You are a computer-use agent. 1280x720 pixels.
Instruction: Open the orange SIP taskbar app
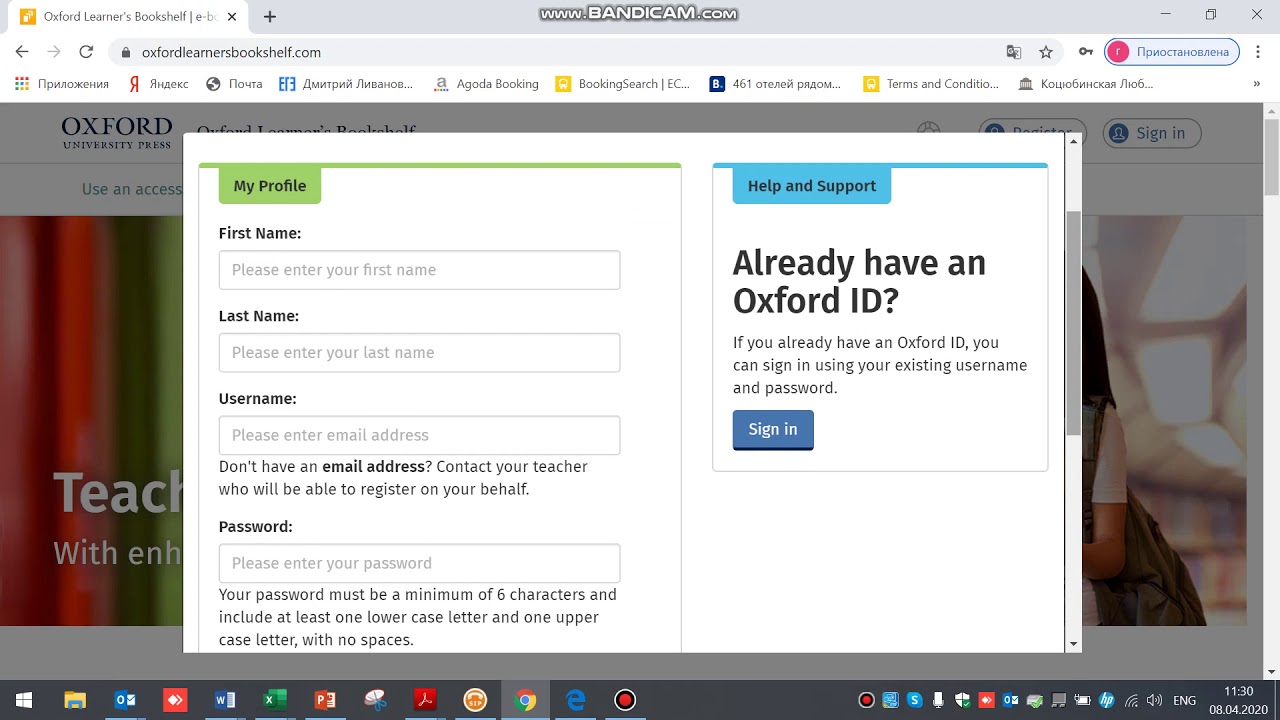(476, 700)
